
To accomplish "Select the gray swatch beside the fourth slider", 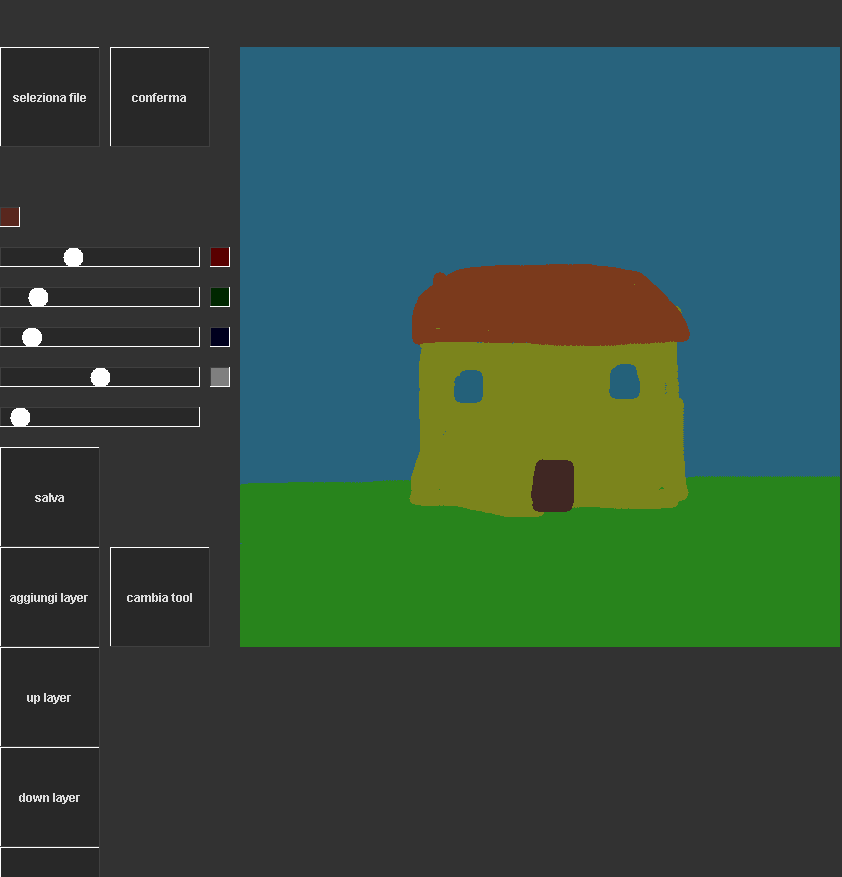I will click(x=220, y=377).
